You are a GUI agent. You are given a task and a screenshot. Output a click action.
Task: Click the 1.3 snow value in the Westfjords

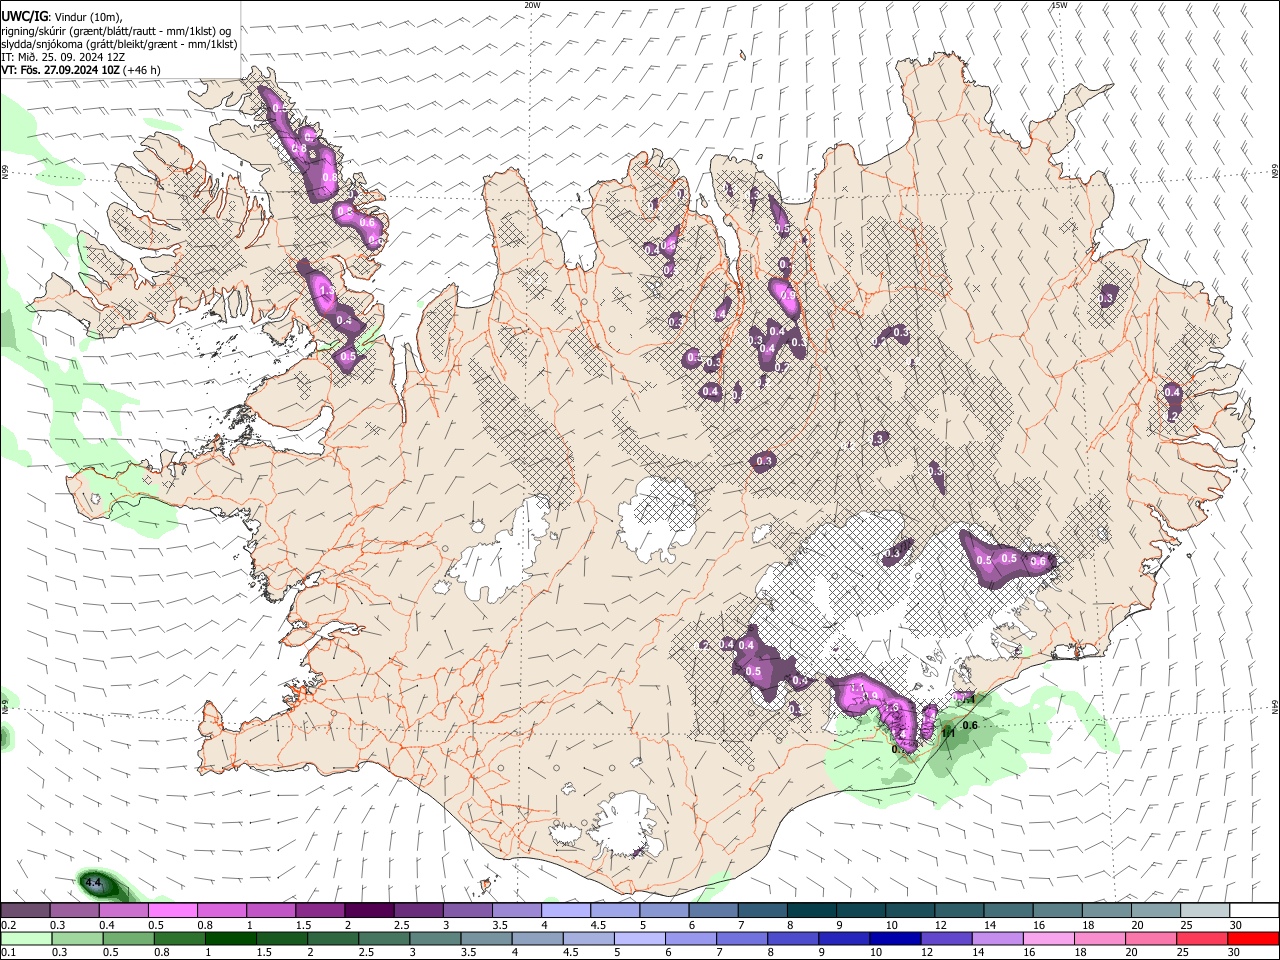click(x=325, y=291)
